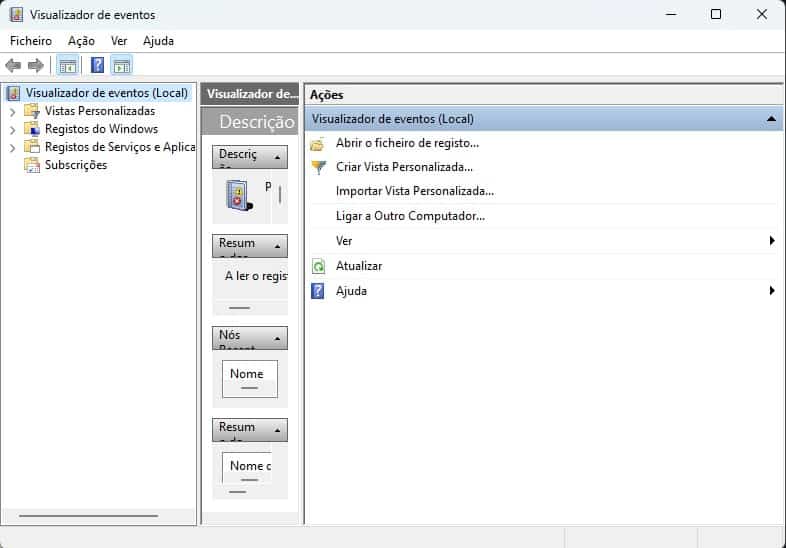Click the large Descrição title
The image size is (786, 548).
(257, 122)
